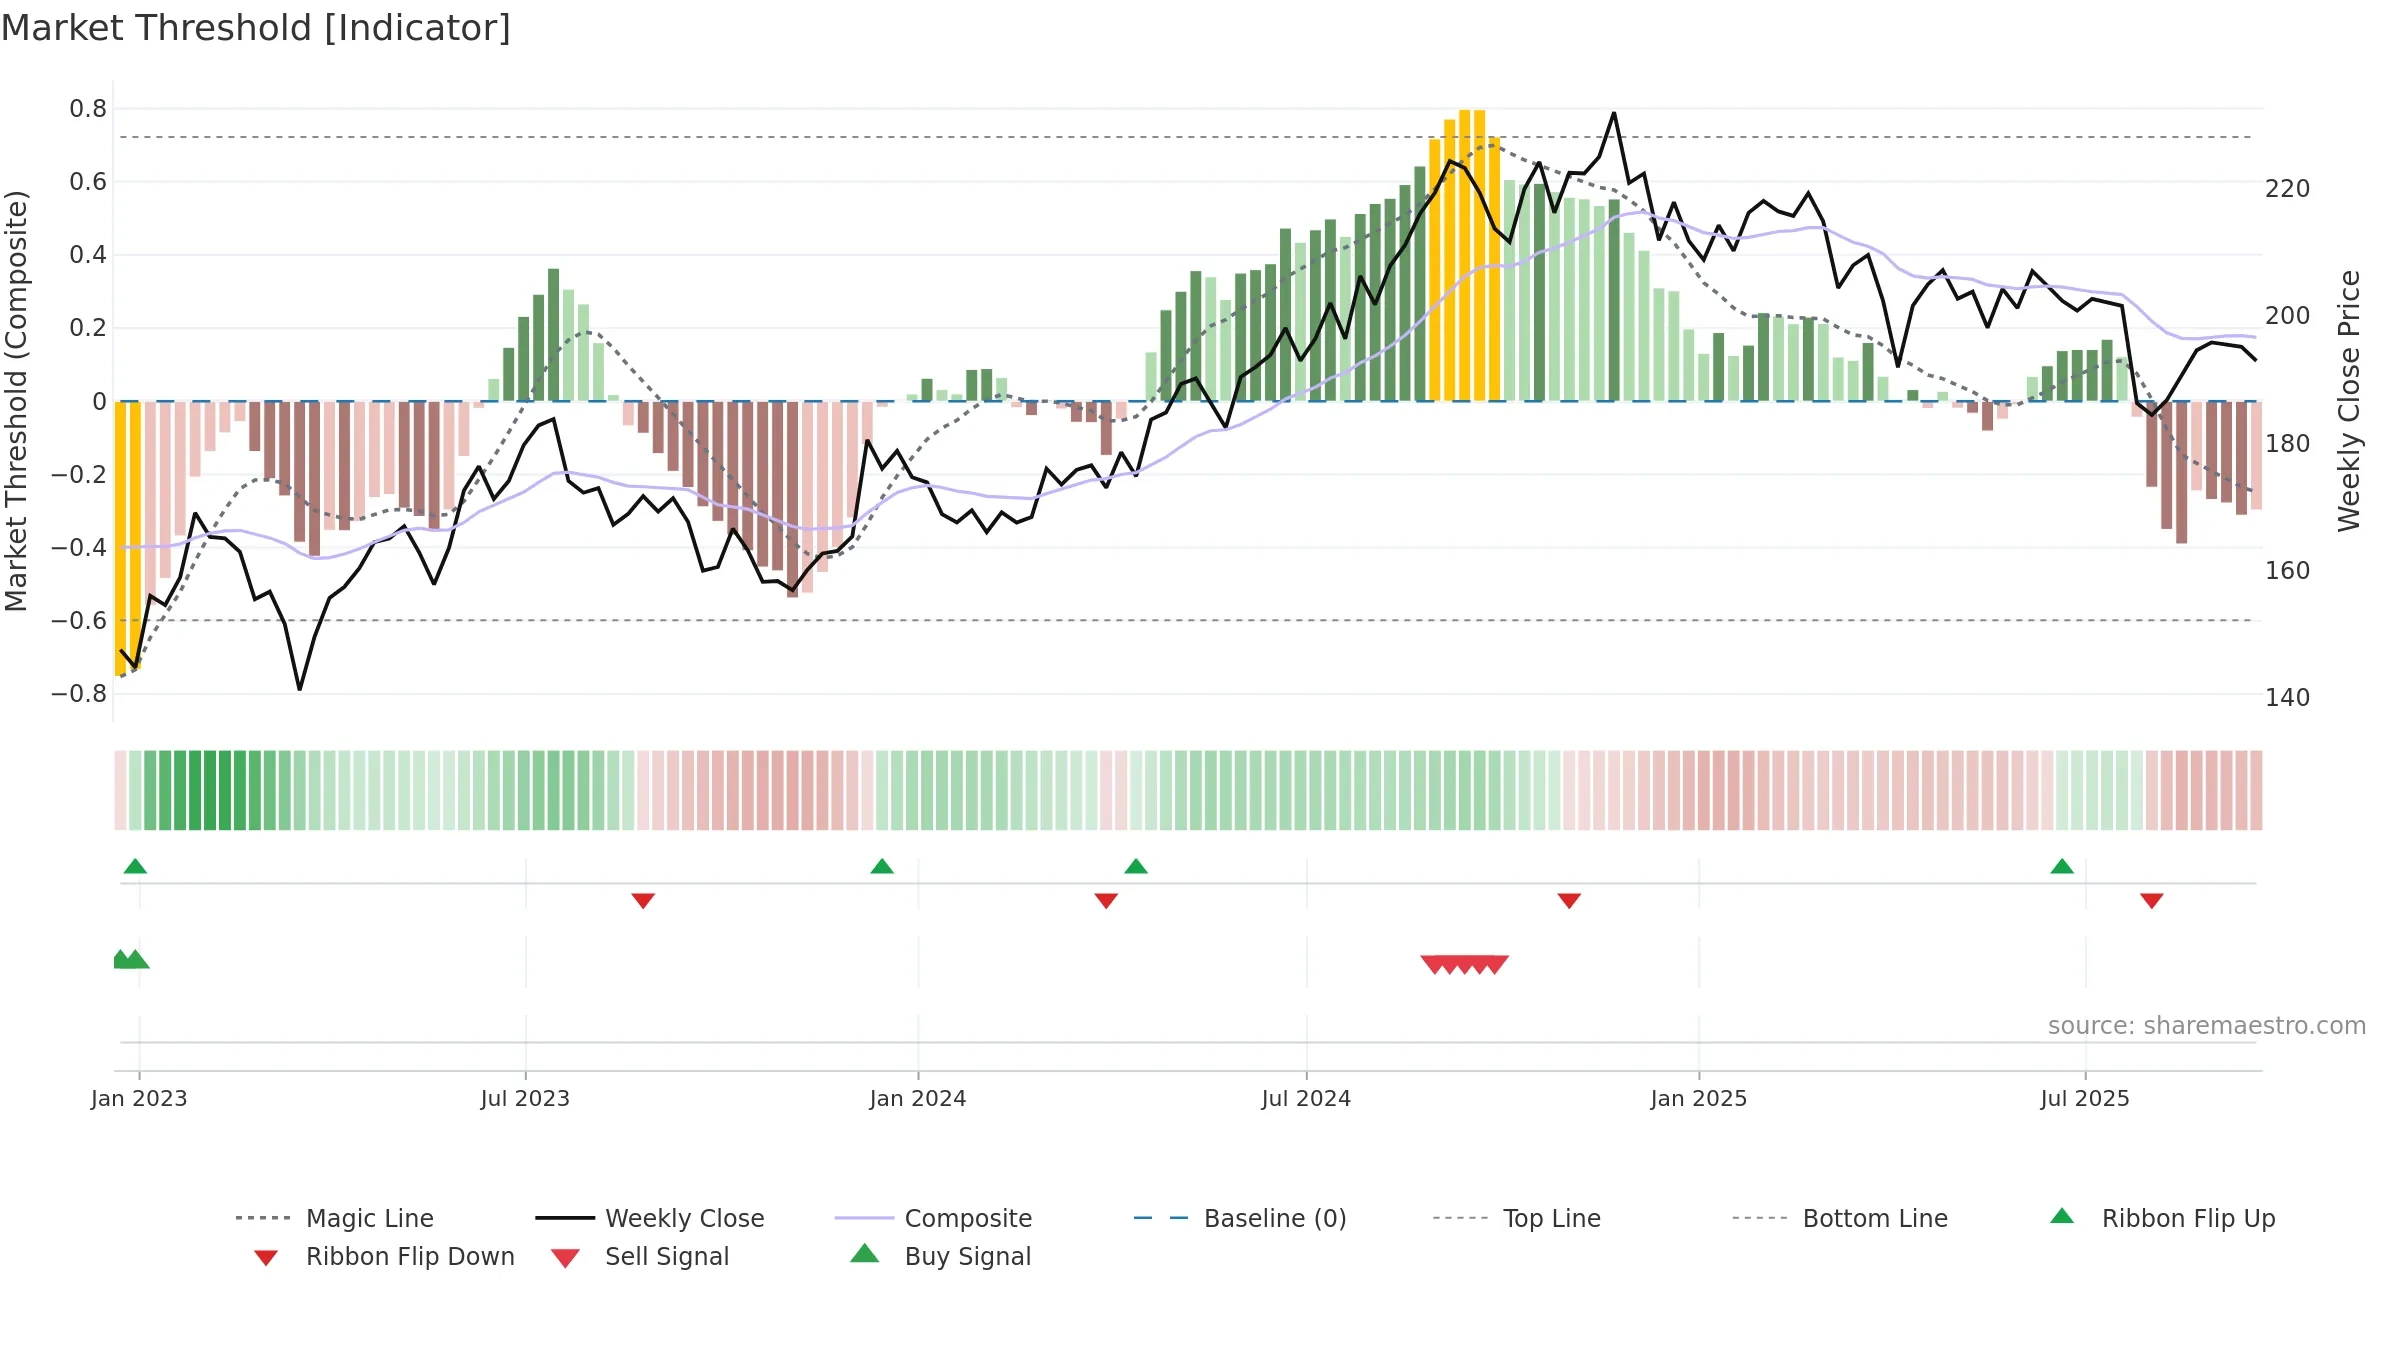Click the dark green ribbon segment near Feb 2023
This screenshot has height=1350, width=2400.
pos(210,790)
